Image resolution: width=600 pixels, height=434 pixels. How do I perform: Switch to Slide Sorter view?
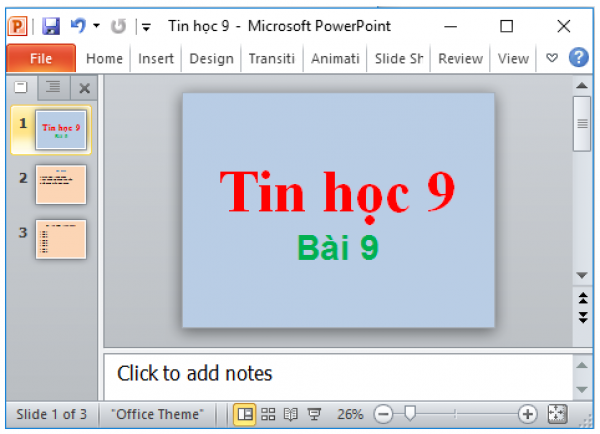click(x=268, y=414)
